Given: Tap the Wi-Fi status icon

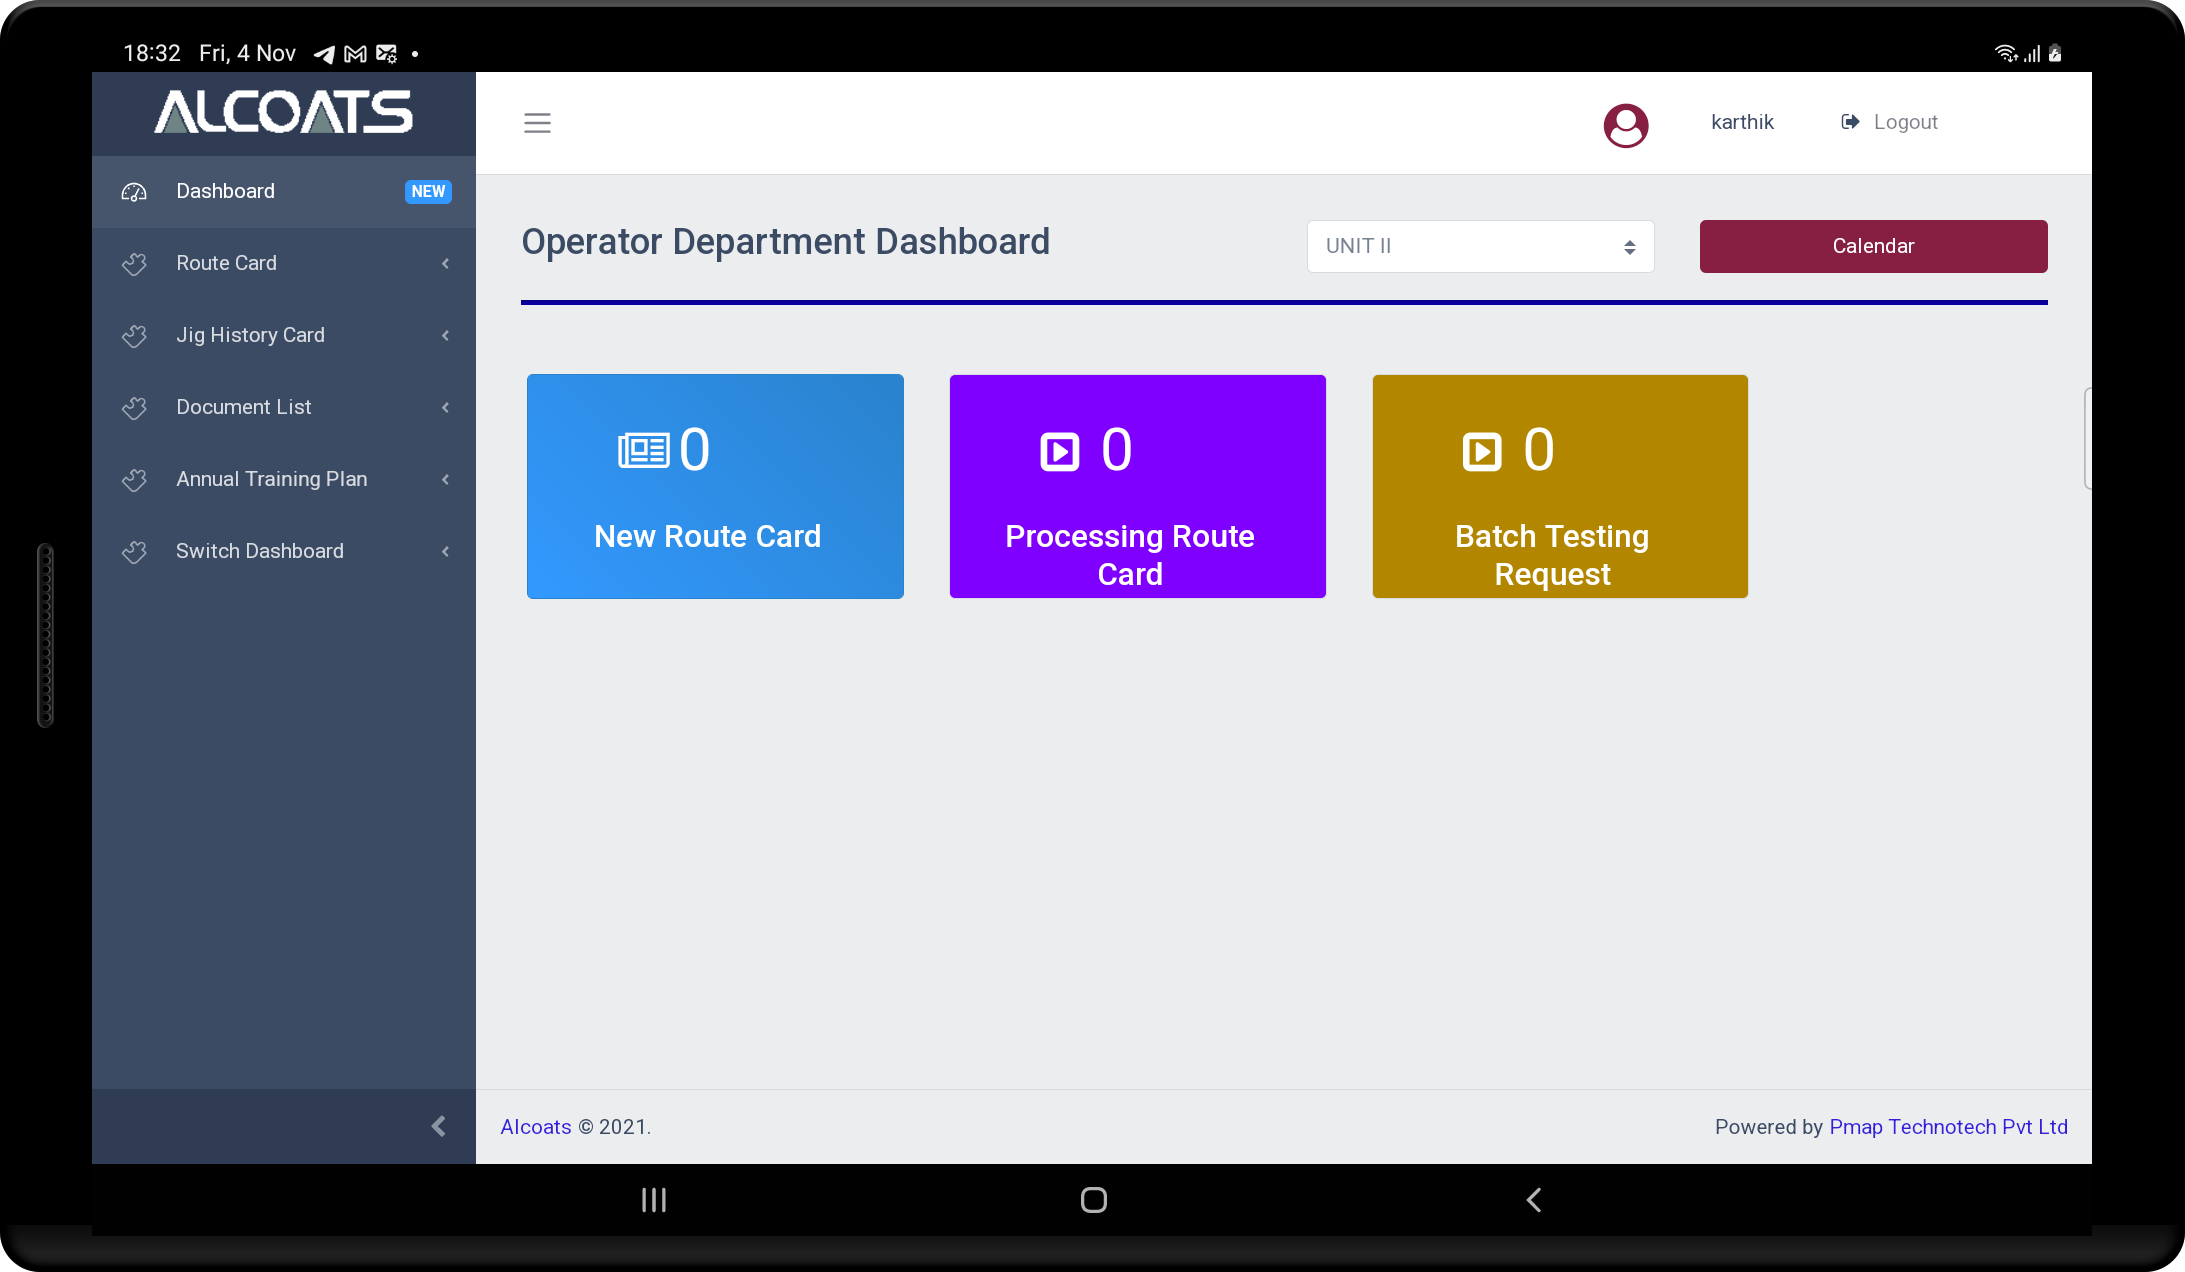Looking at the screenshot, I should pyautogui.click(x=2005, y=53).
